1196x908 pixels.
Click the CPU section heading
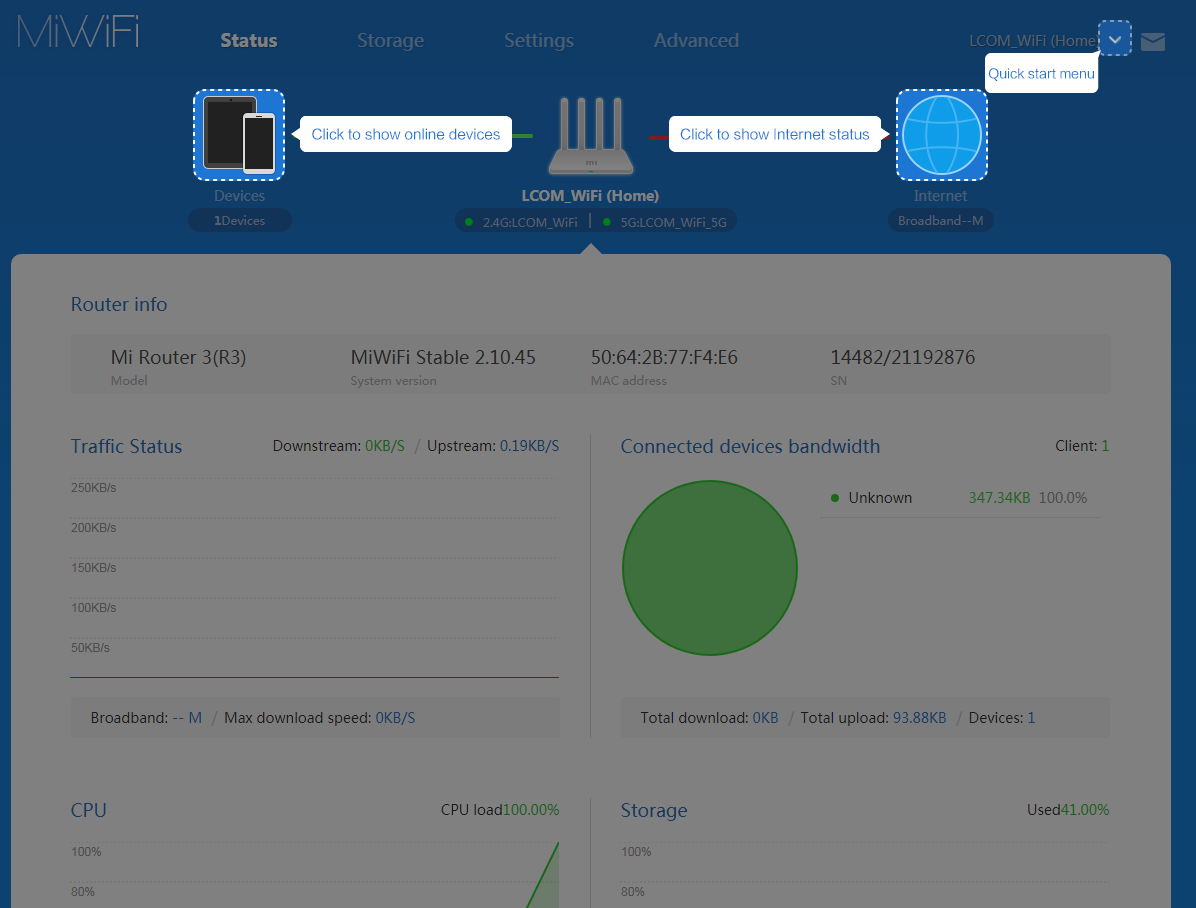click(88, 810)
